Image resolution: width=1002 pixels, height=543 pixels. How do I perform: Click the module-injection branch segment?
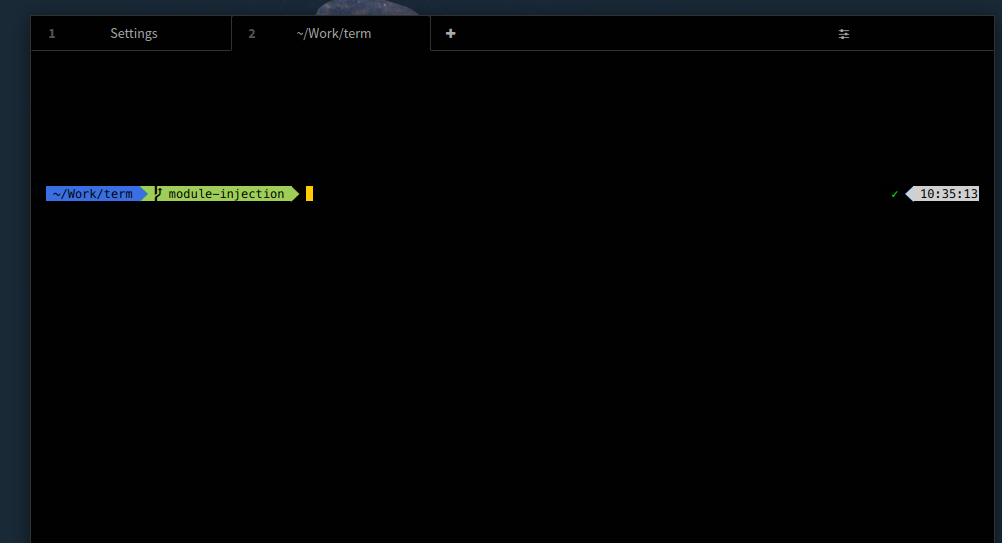pos(226,194)
